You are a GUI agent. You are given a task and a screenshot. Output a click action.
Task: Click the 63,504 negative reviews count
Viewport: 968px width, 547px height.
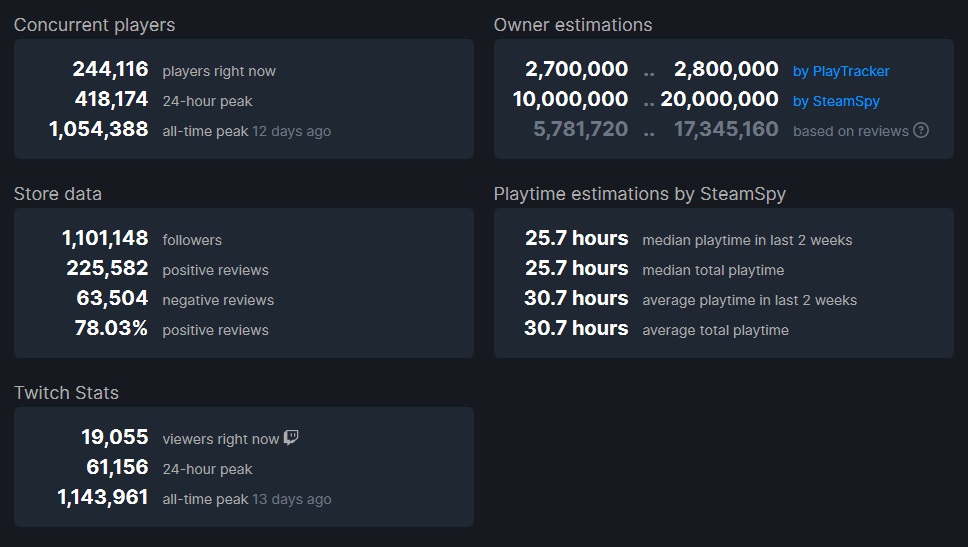coord(112,299)
